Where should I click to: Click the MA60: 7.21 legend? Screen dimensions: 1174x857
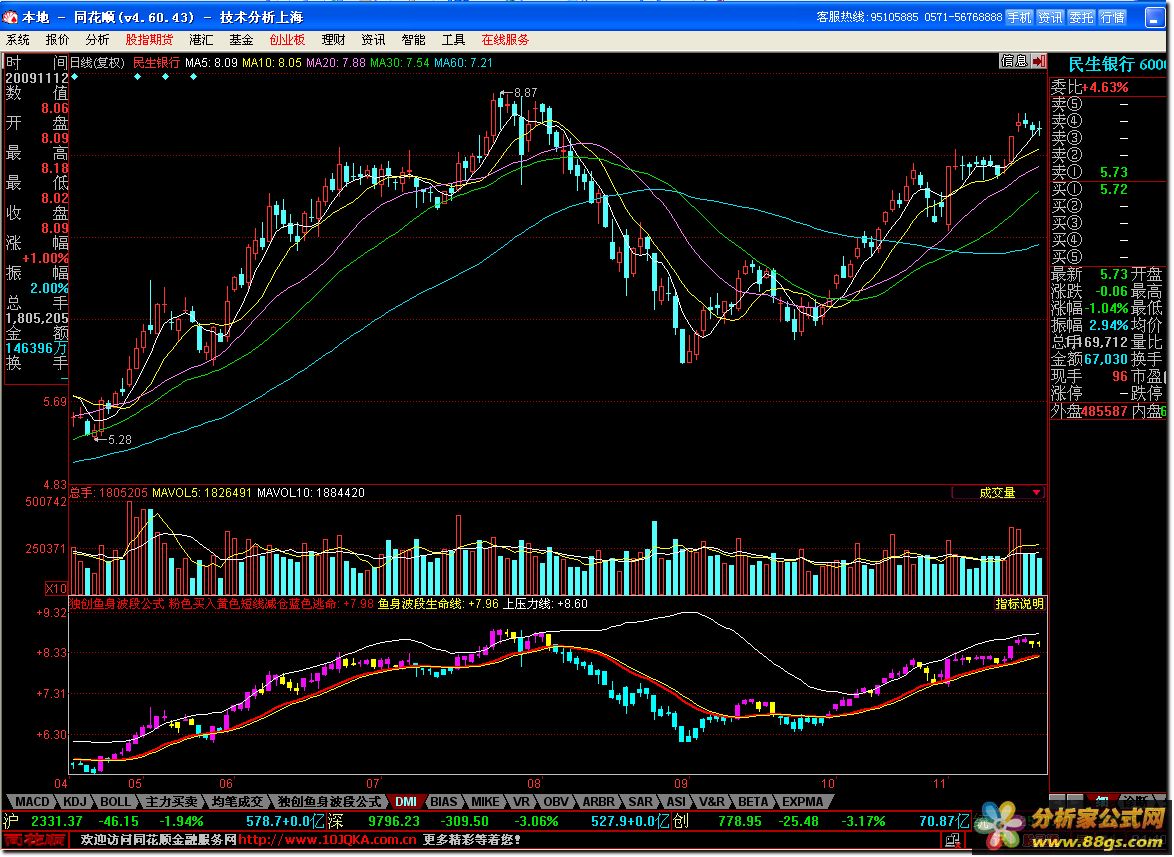pyautogui.click(x=463, y=63)
